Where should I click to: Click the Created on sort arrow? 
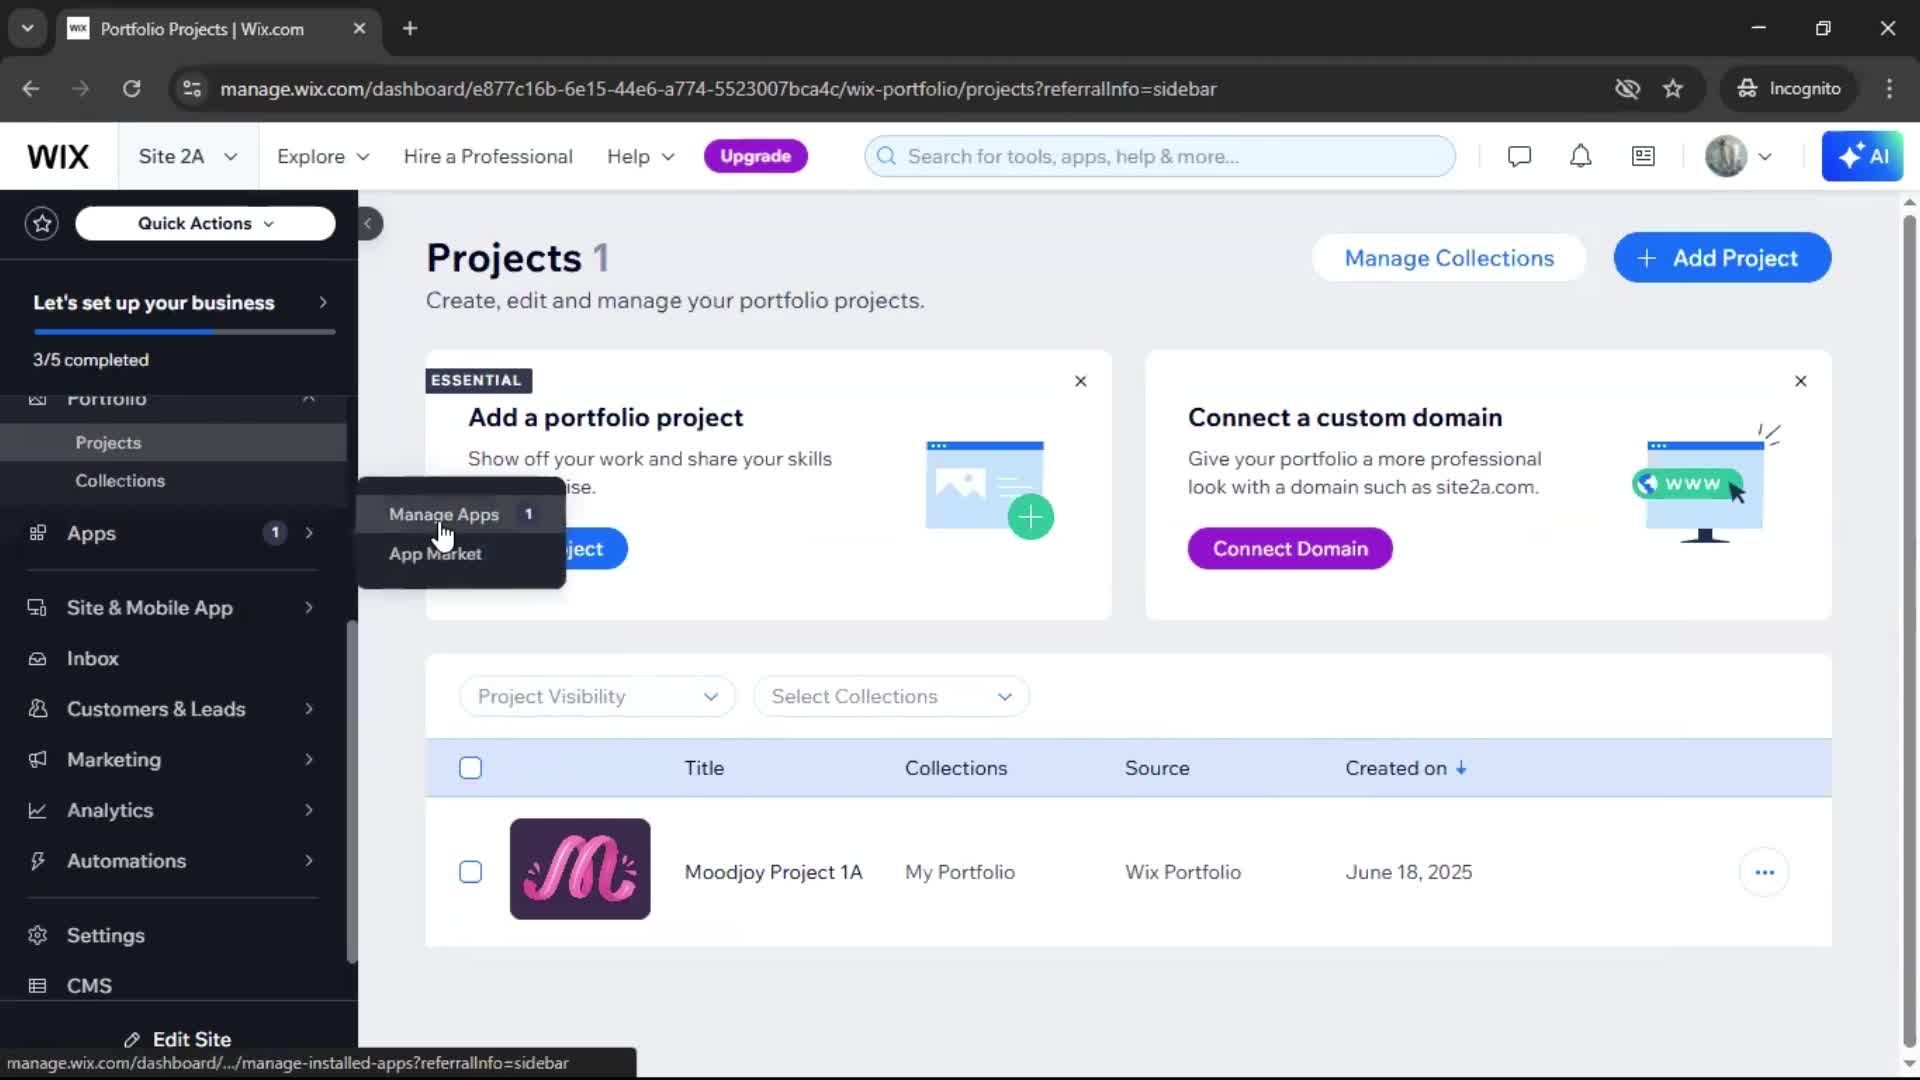tap(1461, 768)
